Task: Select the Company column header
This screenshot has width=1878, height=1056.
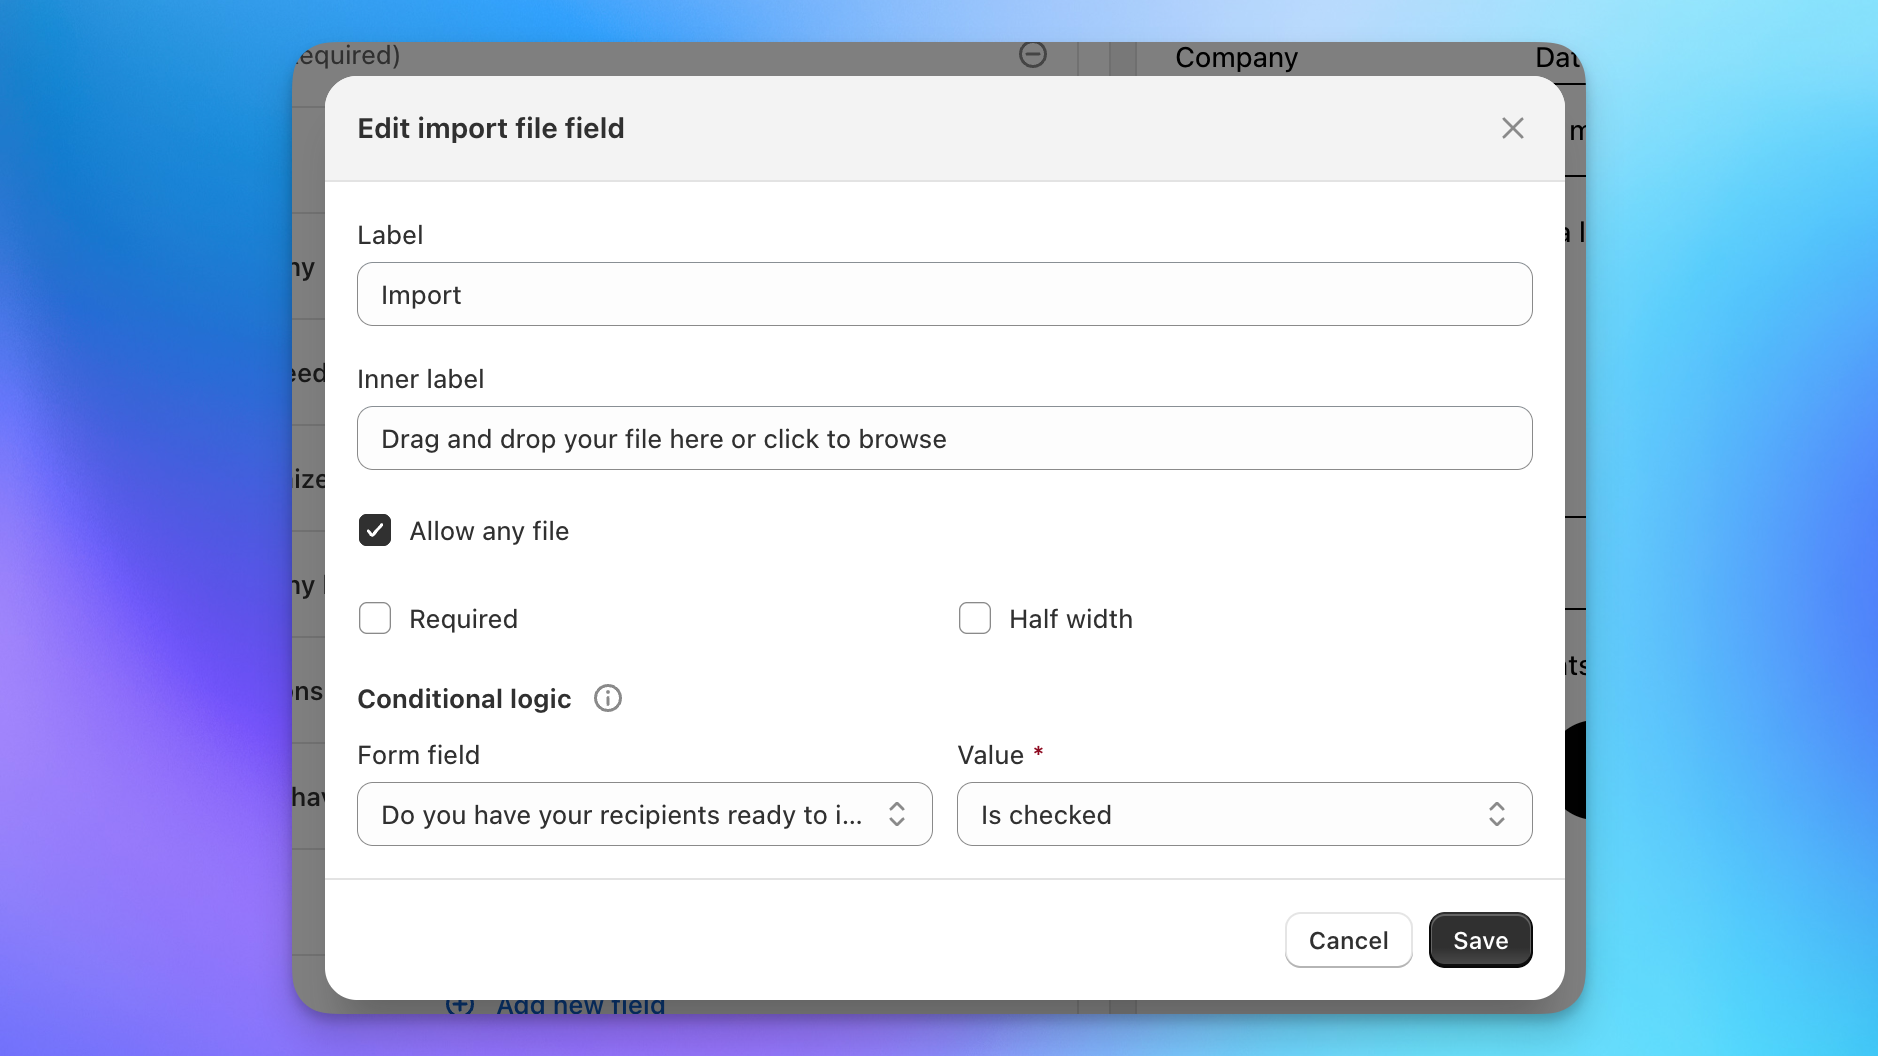Action: coord(1236,58)
